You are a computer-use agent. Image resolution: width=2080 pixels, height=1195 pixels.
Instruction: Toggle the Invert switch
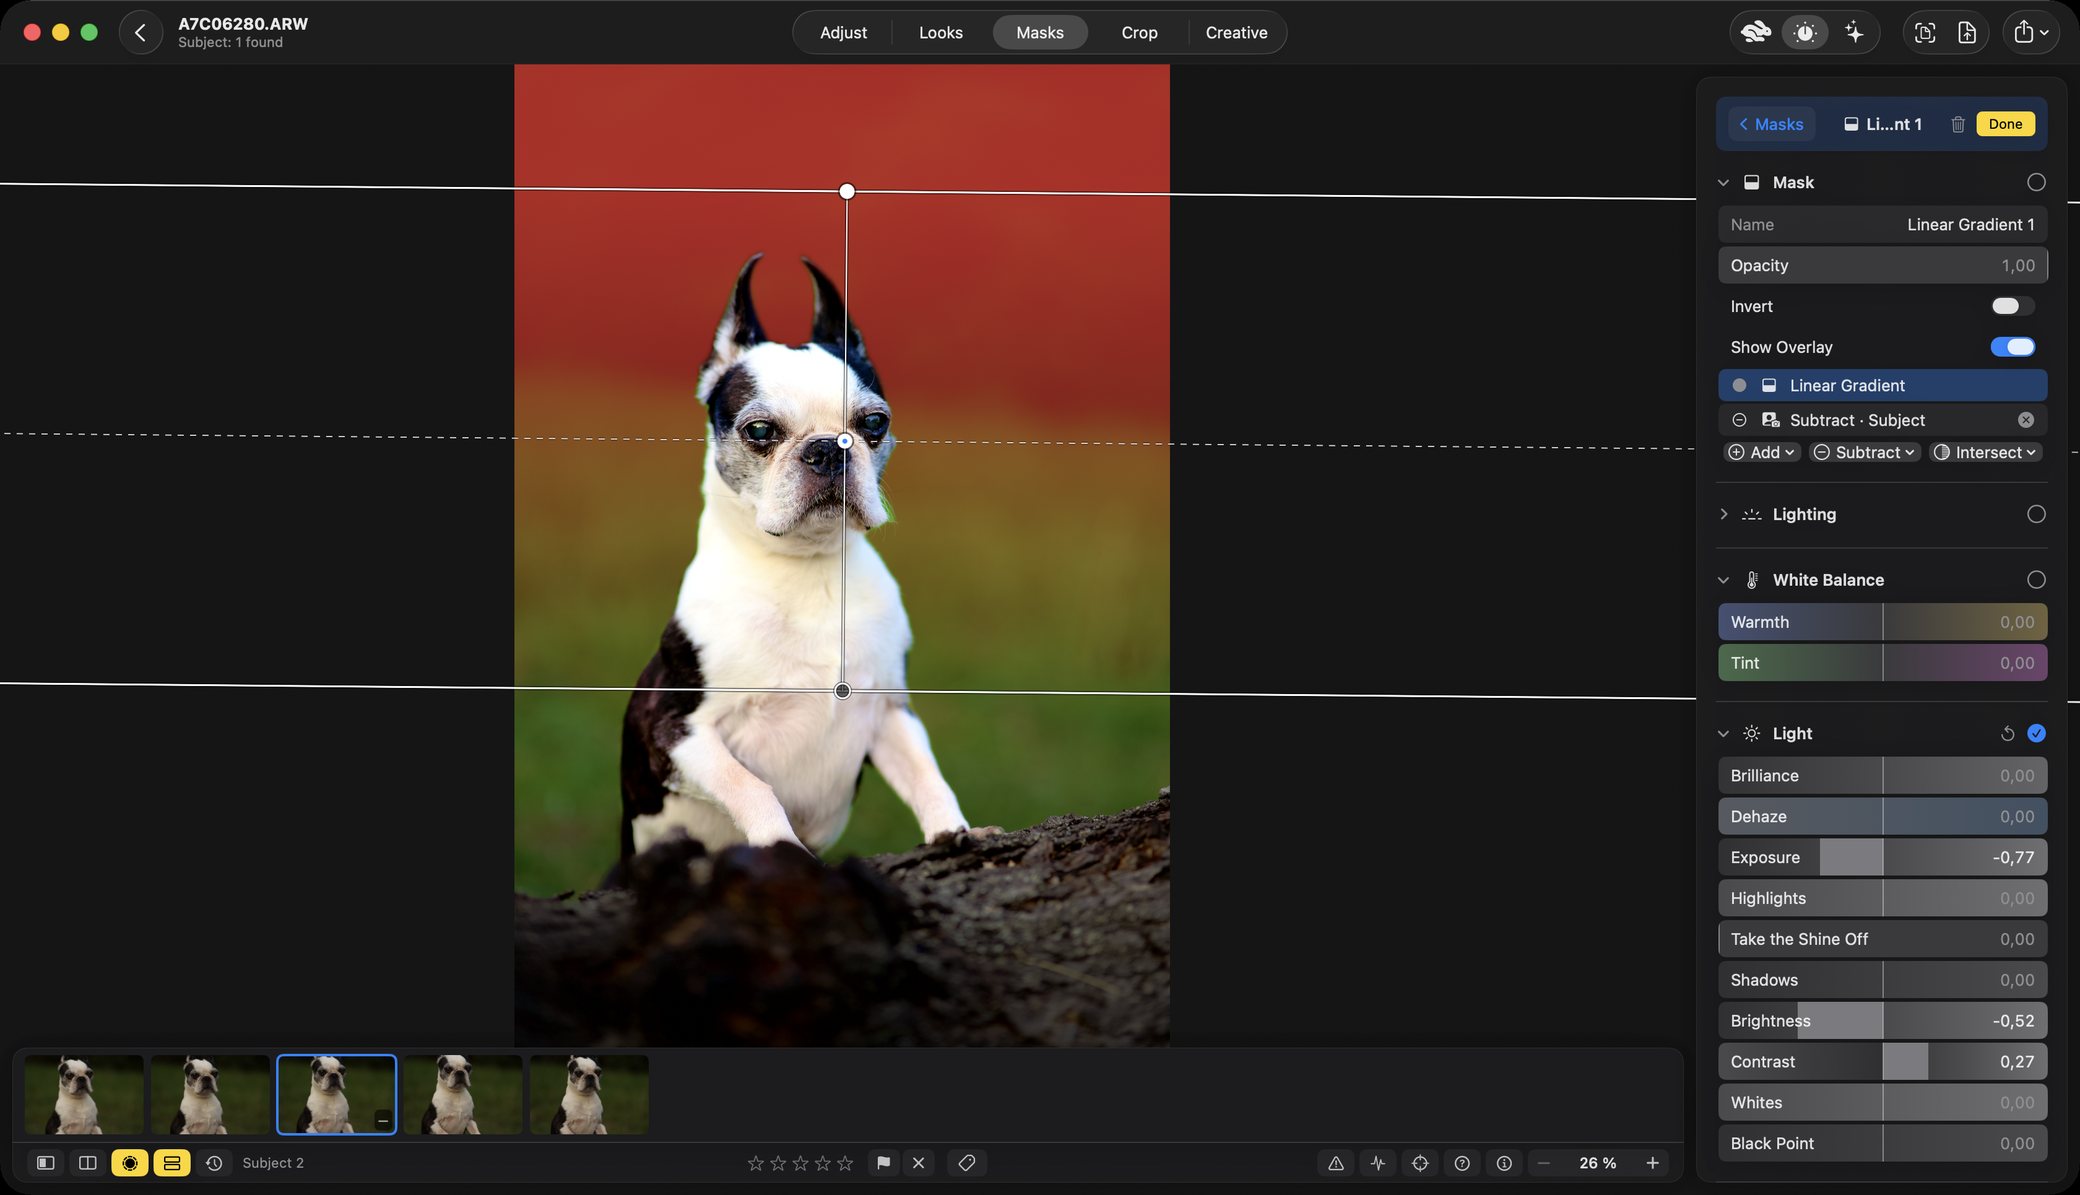coord(2011,306)
